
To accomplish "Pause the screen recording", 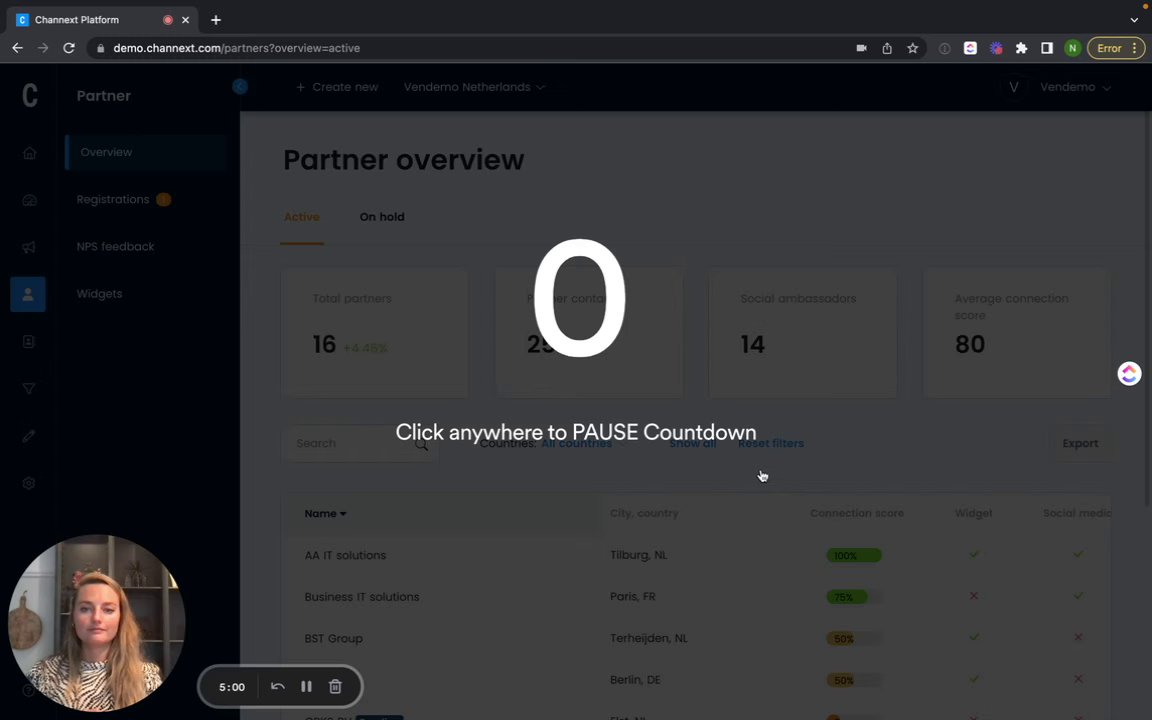I will coord(306,686).
